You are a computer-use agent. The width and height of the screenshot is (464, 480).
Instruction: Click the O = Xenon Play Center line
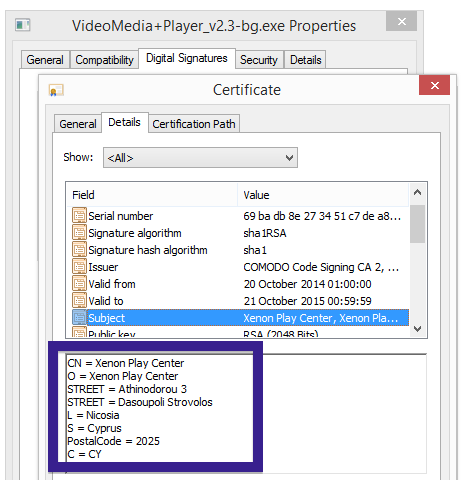123,376
